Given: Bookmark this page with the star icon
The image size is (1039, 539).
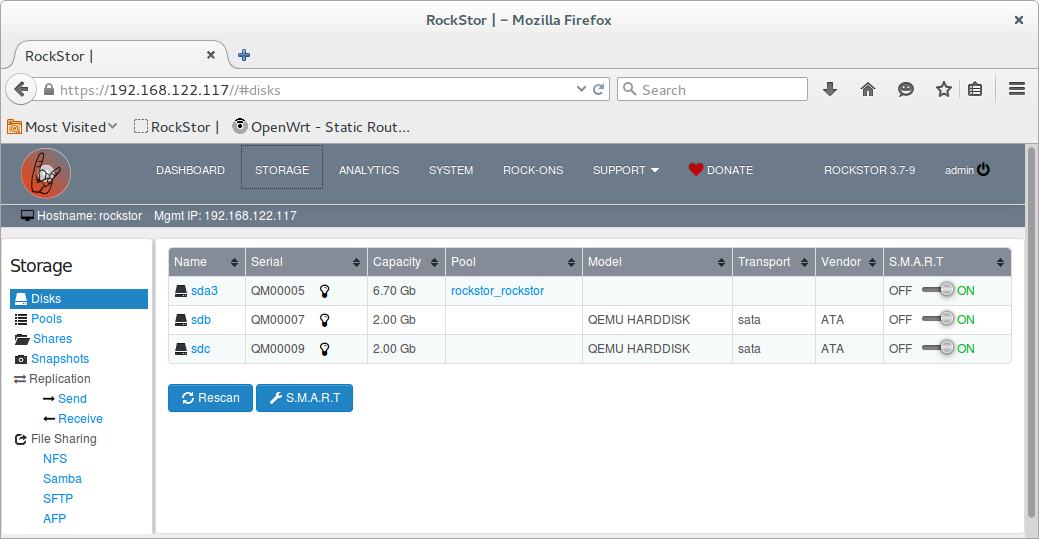Looking at the screenshot, I should (x=944, y=90).
